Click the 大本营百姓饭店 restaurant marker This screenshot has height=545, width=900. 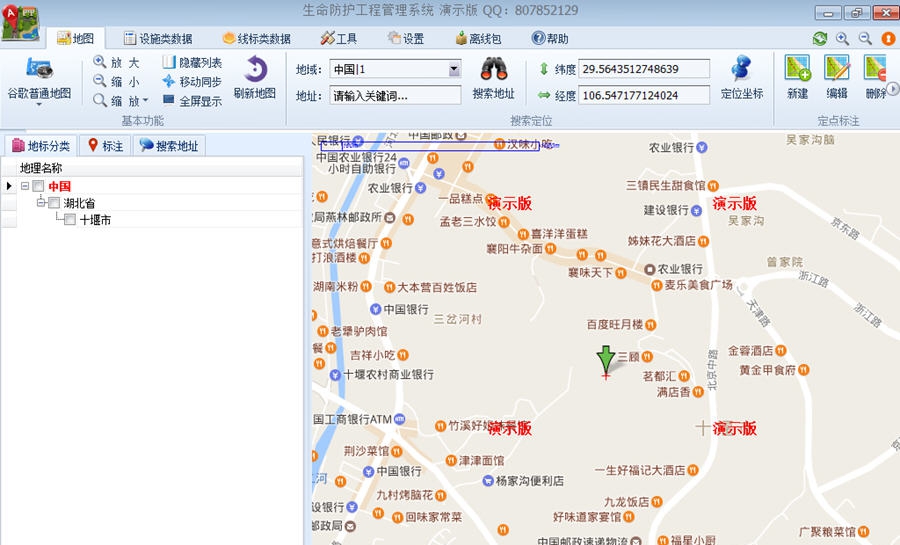click(389, 287)
